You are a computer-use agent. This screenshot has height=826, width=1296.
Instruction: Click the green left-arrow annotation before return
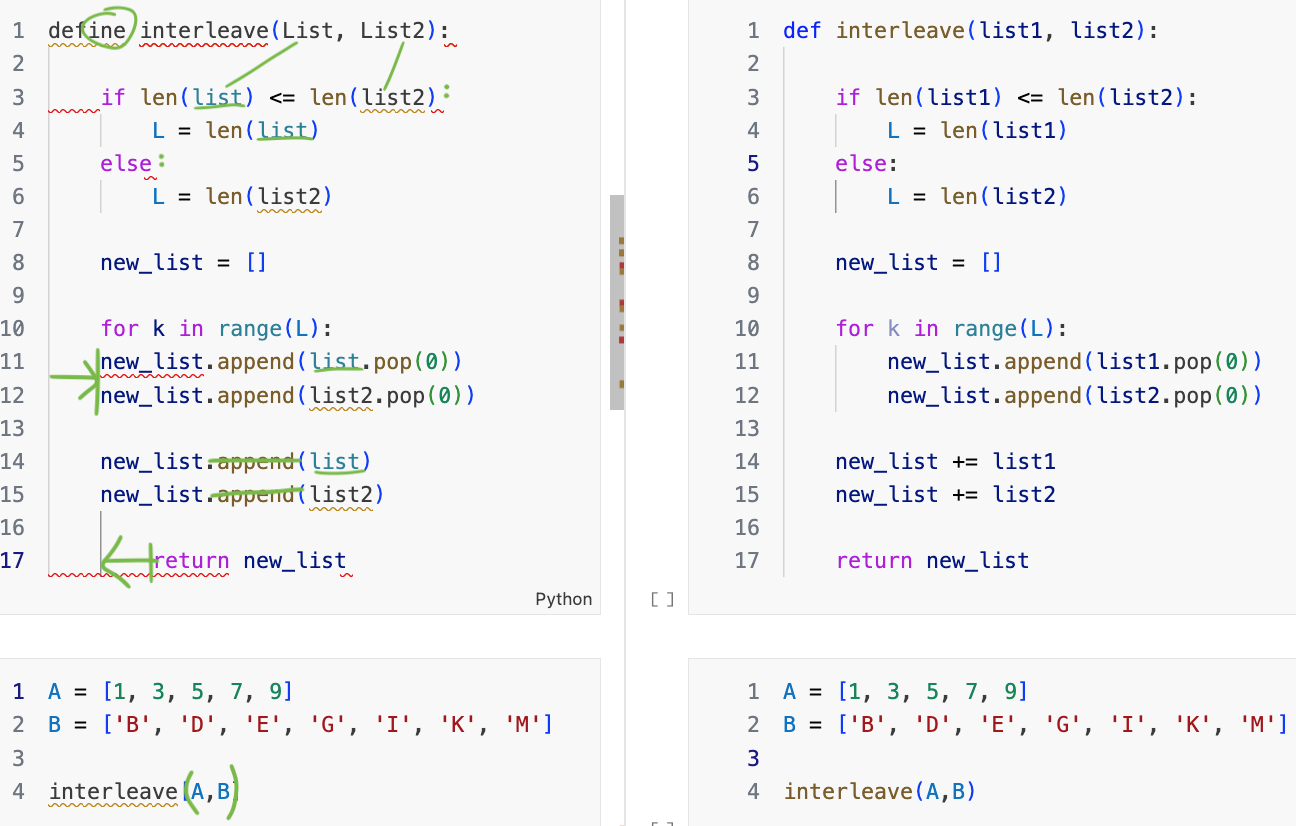tap(128, 561)
